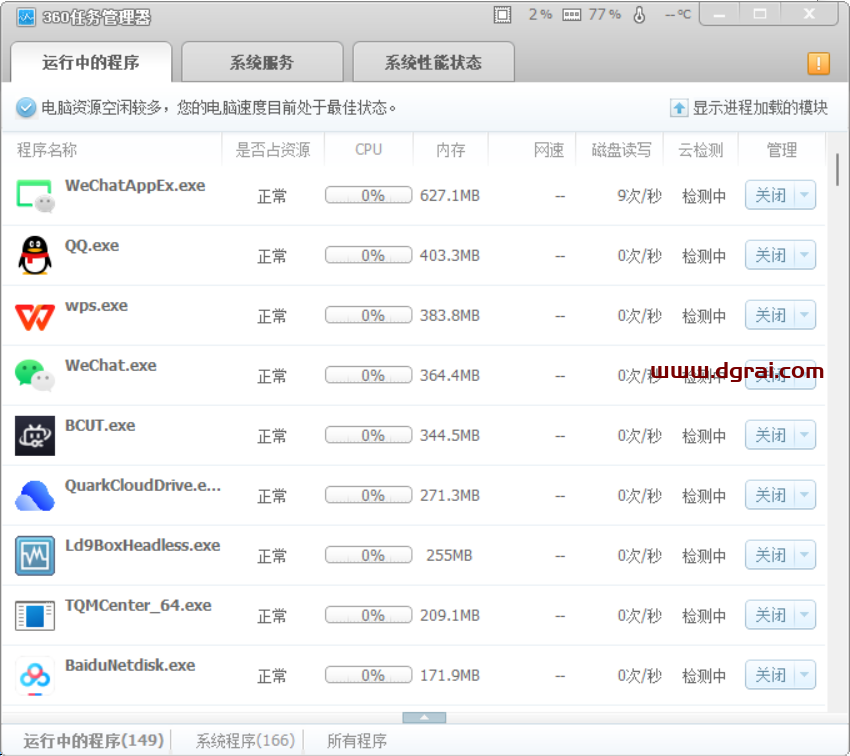
Task: Close BCUT.exe with 关闭 button
Action: point(770,435)
